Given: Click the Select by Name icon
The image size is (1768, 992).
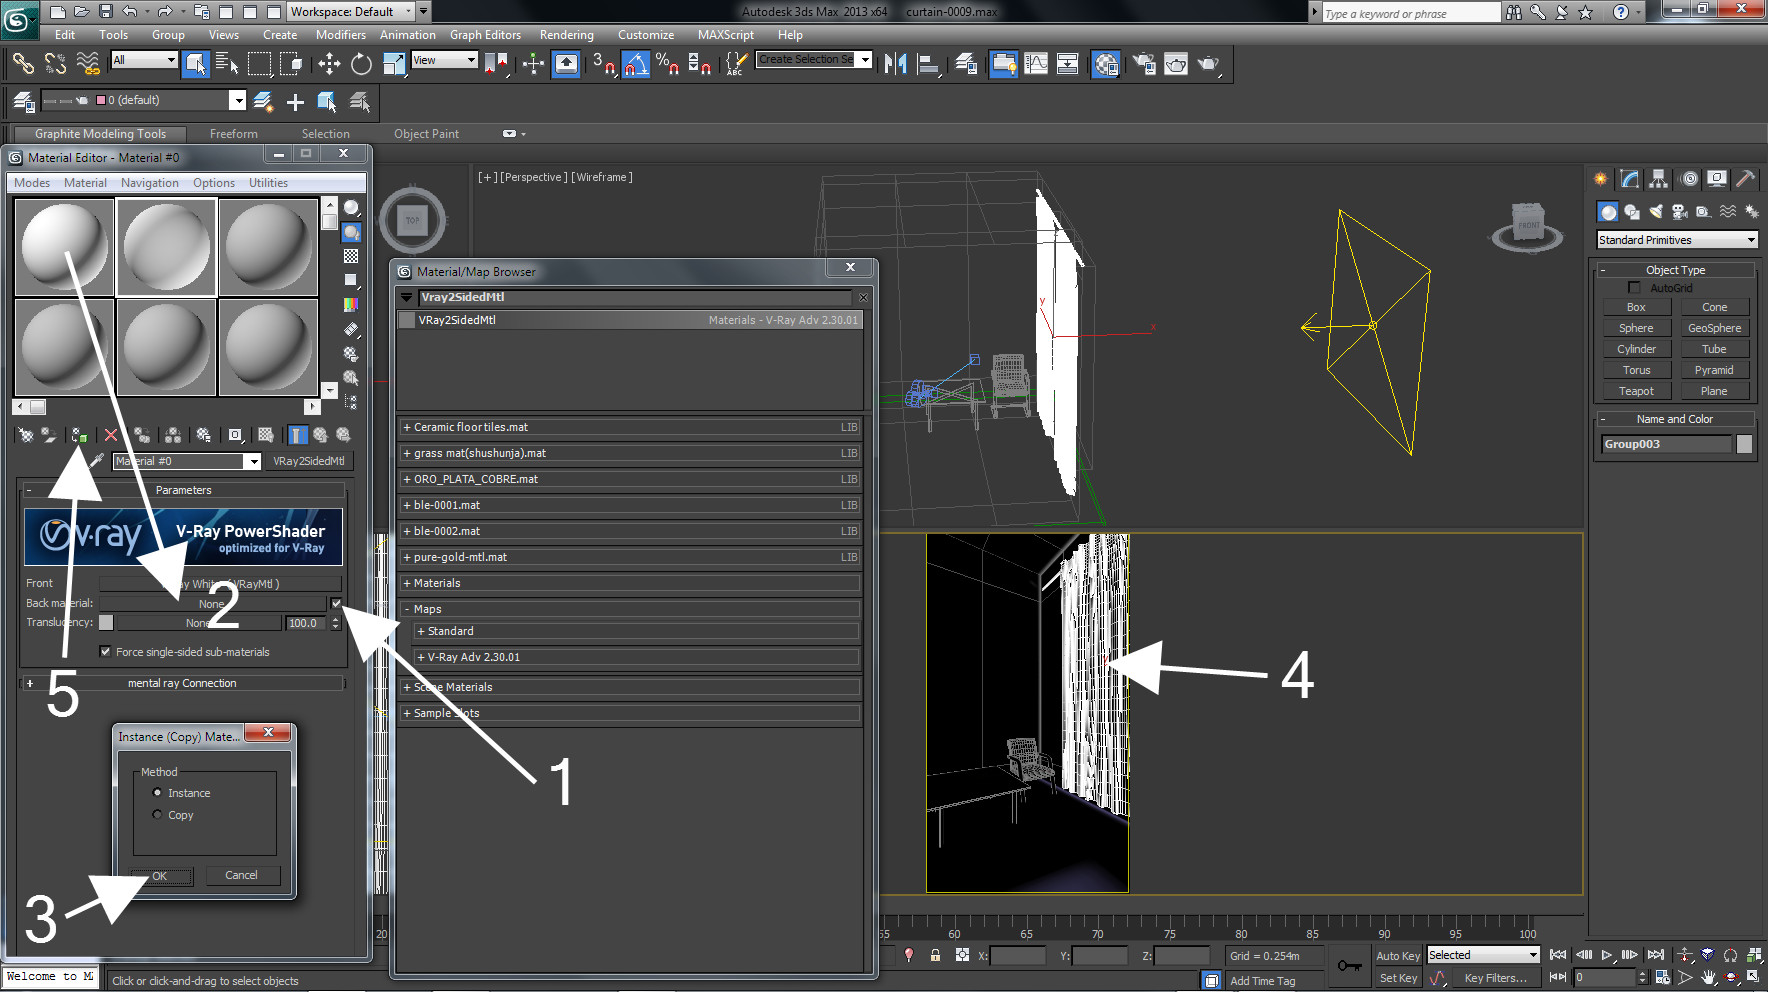Looking at the screenshot, I should pos(227,64).
